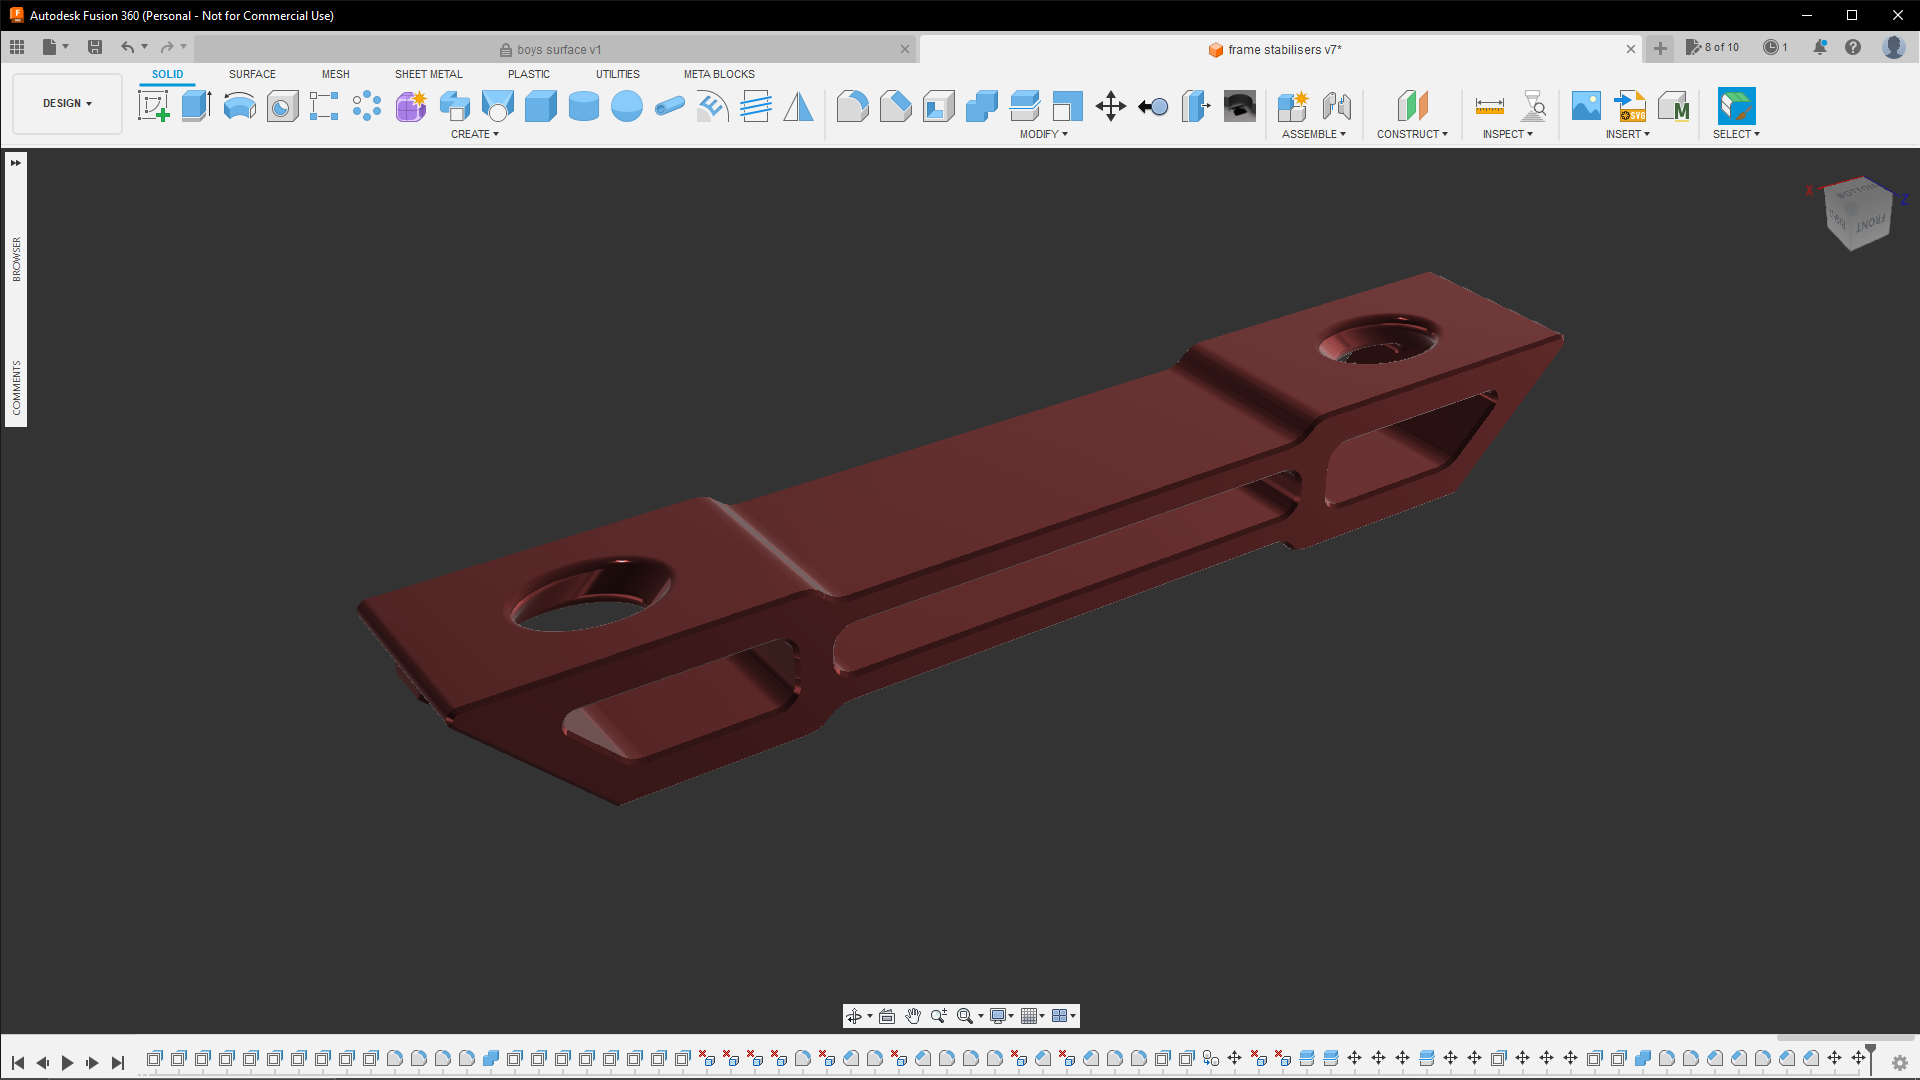1920x1080 pixels.
Task: Select the Mirror tool icon
Action: pos(798,106)
